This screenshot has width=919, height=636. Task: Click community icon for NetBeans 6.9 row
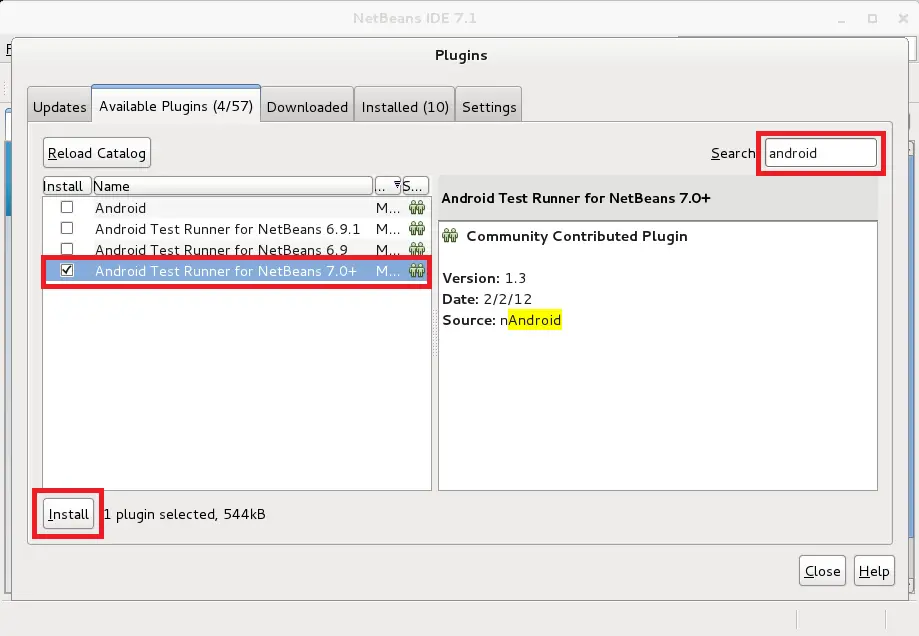(x=417, y=249)
